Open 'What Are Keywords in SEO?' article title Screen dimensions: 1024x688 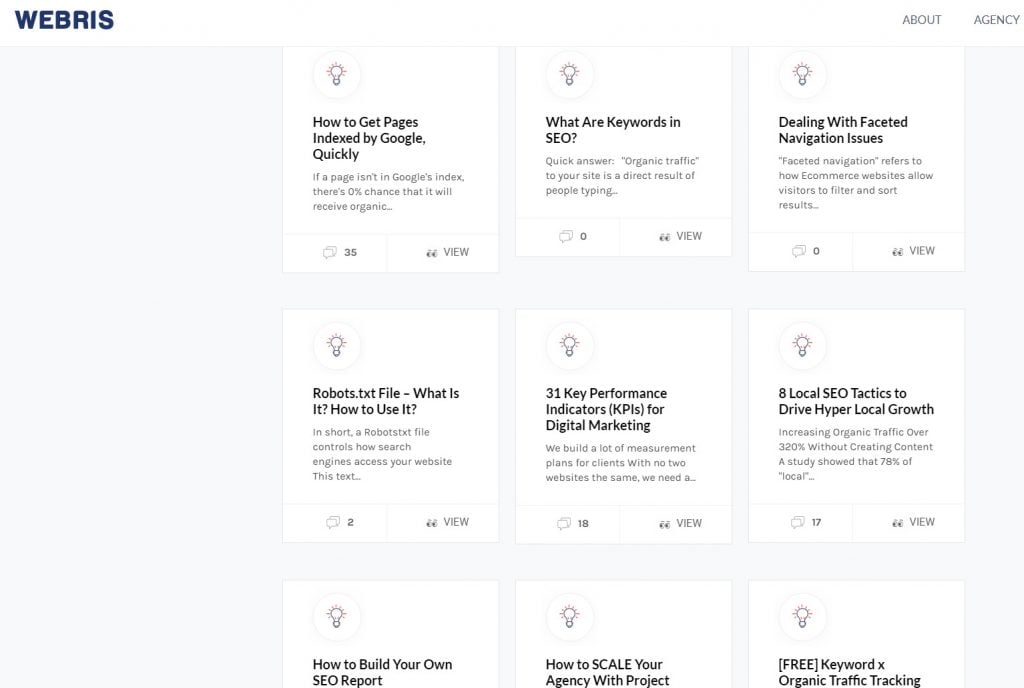612,130
